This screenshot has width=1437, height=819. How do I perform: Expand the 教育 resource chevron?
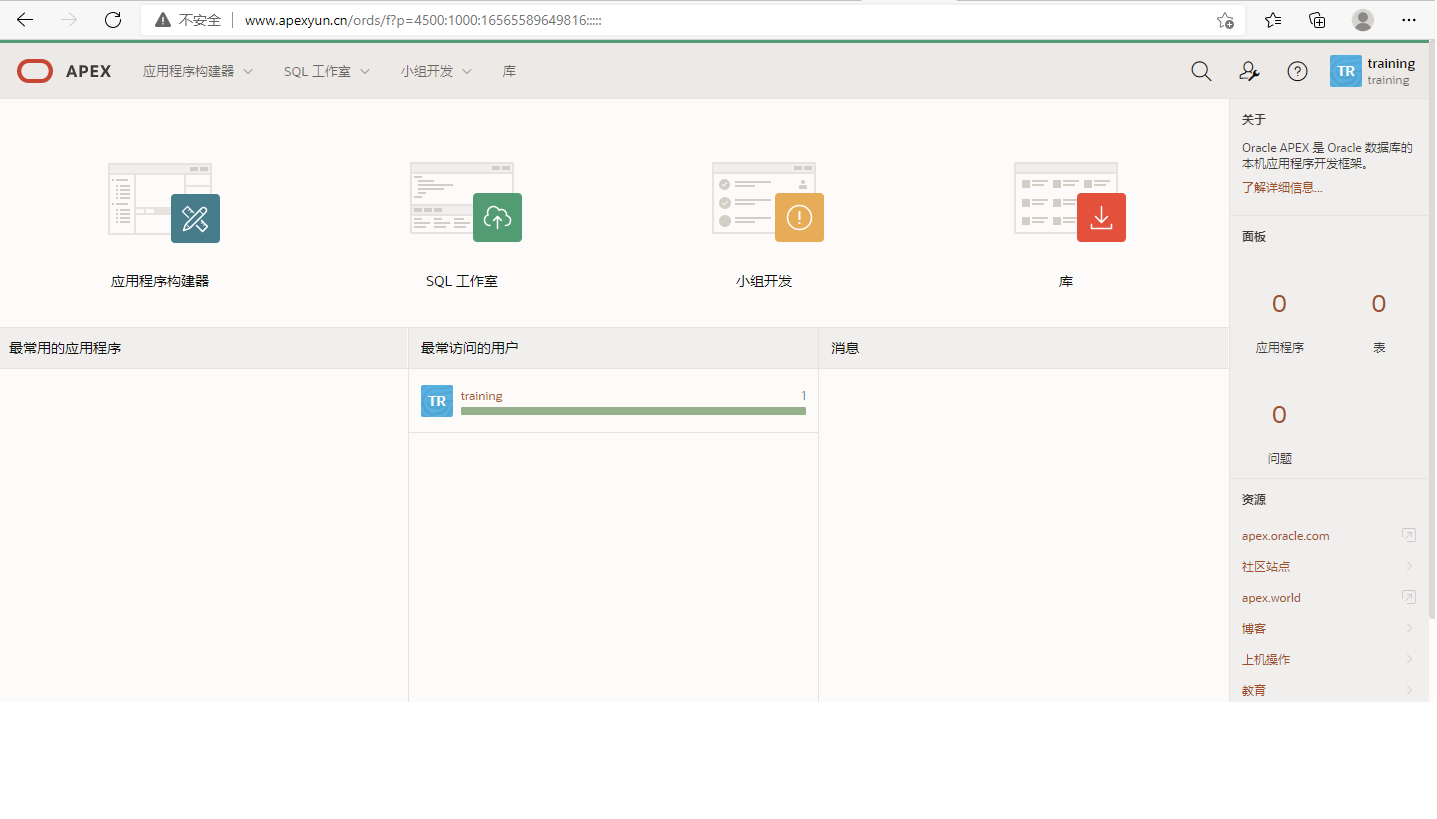click(1409, 690)
